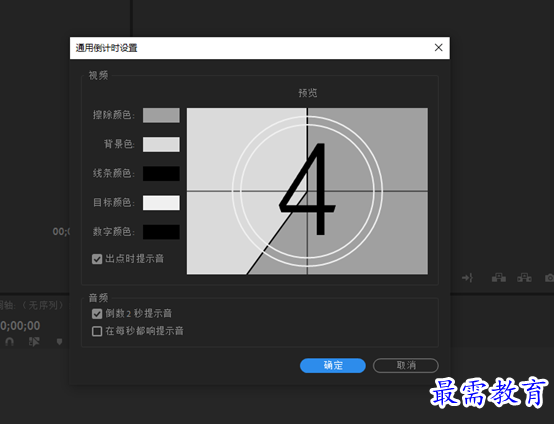Confirm with the 确定 button

[333, 365]
